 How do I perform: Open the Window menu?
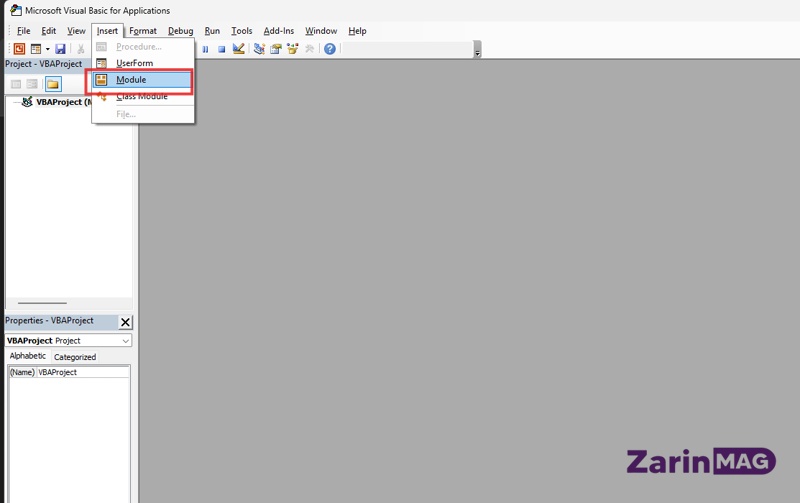321,31
